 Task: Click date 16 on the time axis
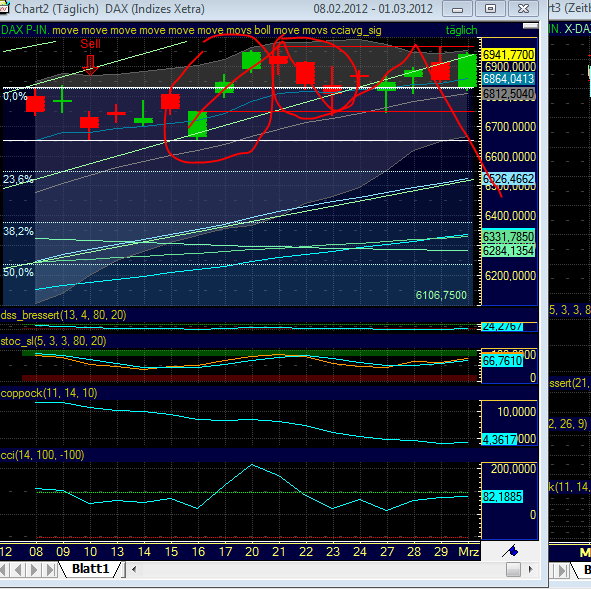(x=198, y=552)
